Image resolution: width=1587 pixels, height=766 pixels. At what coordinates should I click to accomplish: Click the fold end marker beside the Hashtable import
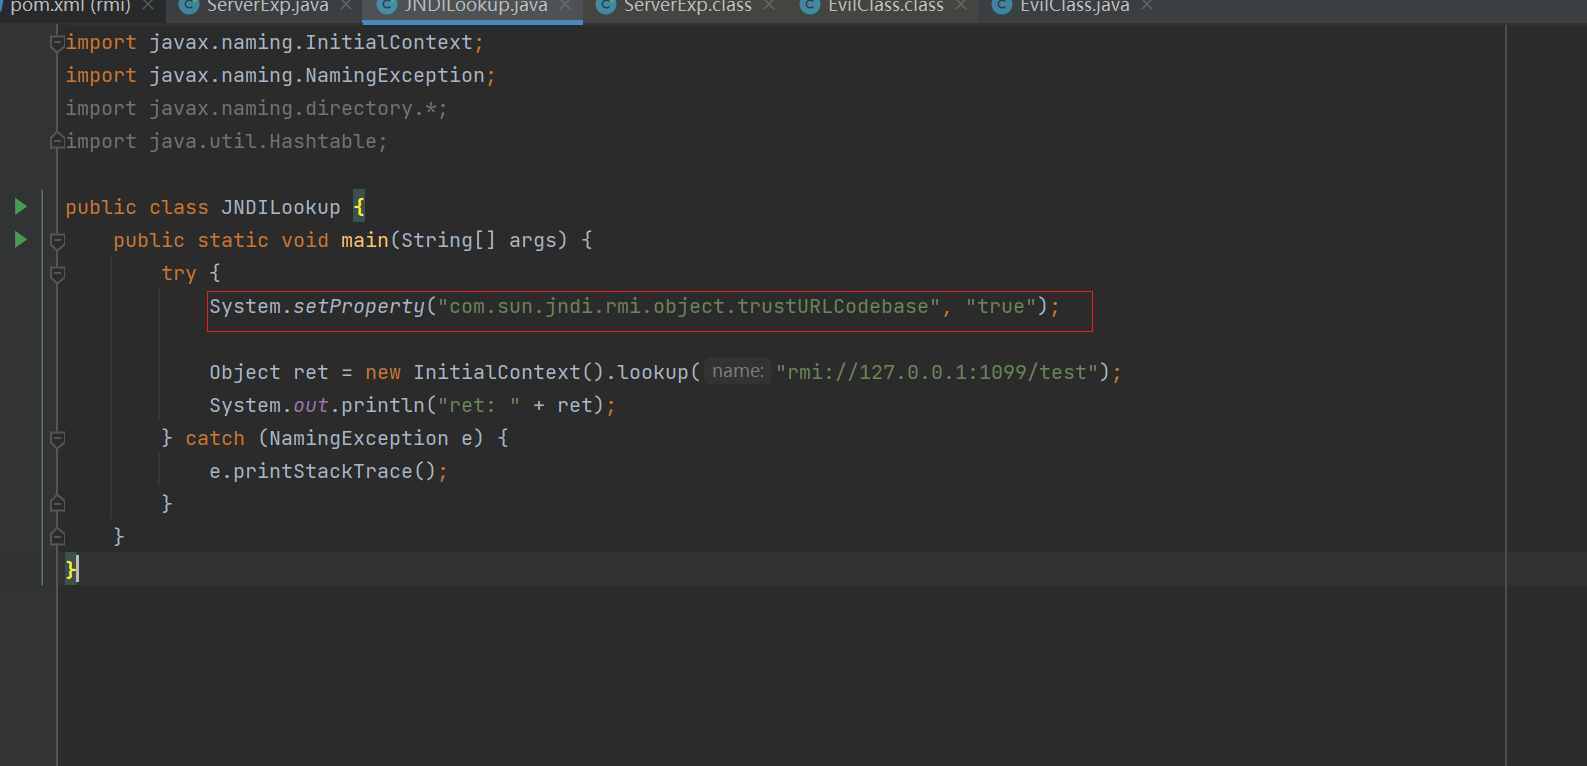click(x=57, y=141)
